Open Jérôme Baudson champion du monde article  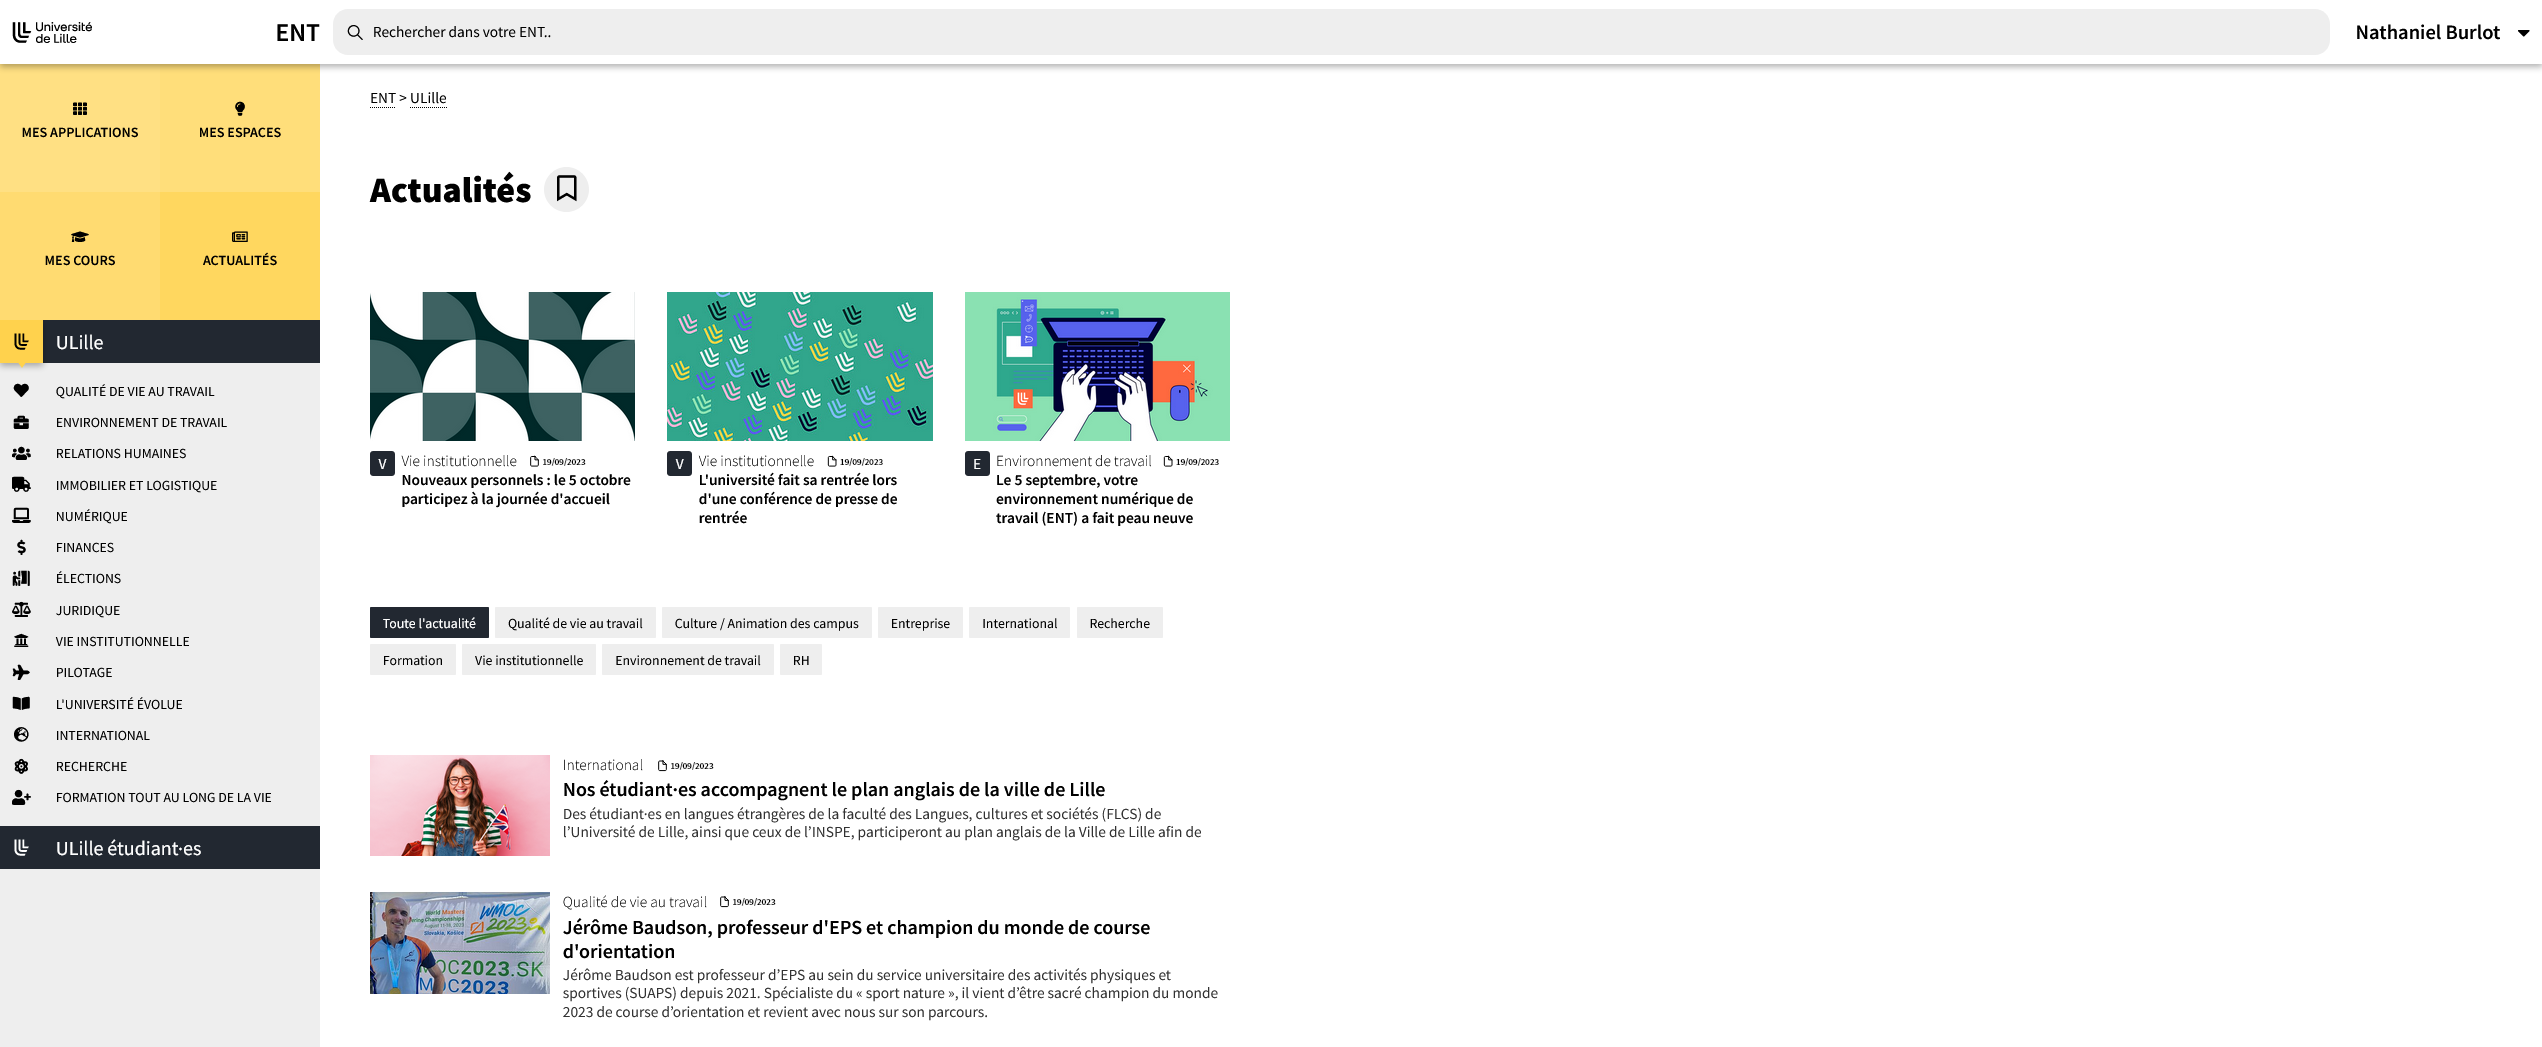coord(856,939)
